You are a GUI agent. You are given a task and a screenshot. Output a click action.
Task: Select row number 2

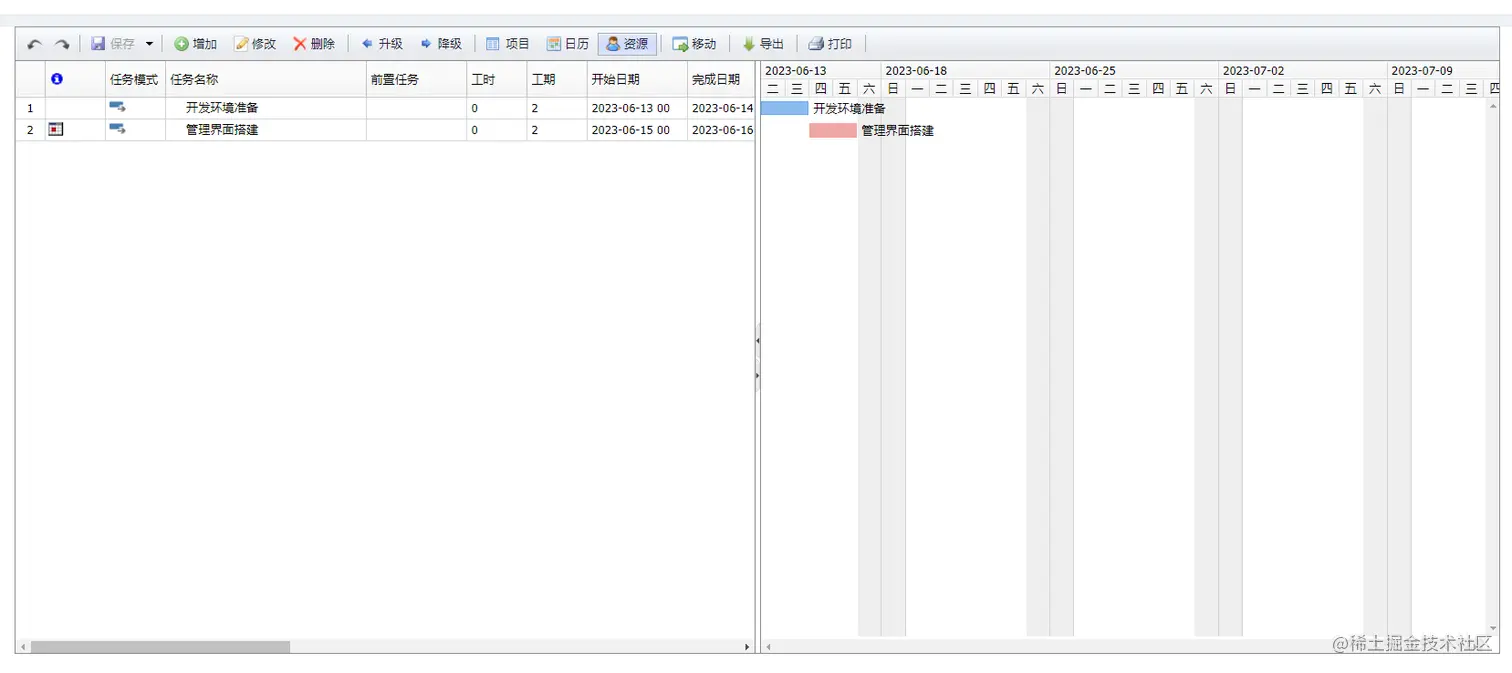click(30, 130)
